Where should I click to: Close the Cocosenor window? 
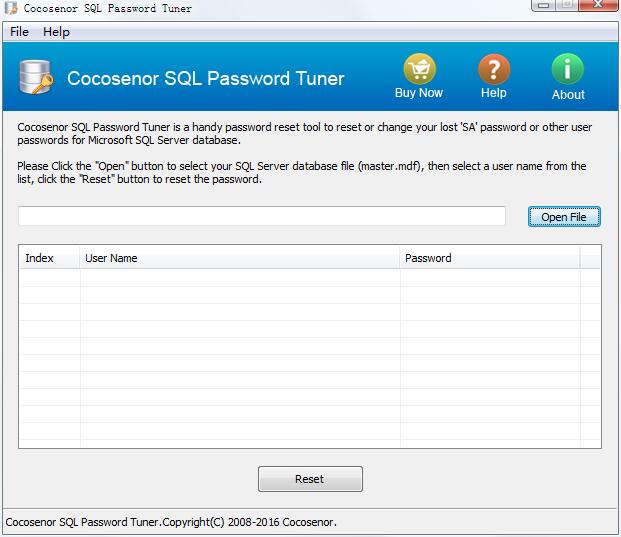tap(599, 5)
